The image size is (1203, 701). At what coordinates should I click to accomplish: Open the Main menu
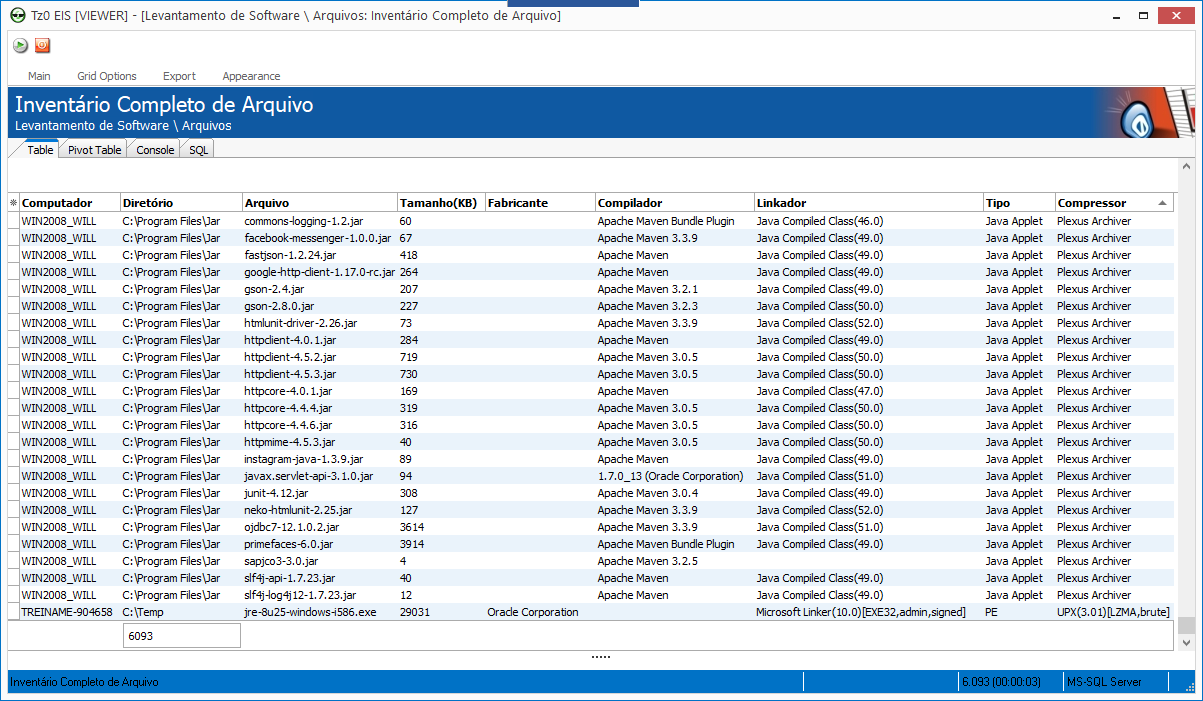(x=39, y=76)
